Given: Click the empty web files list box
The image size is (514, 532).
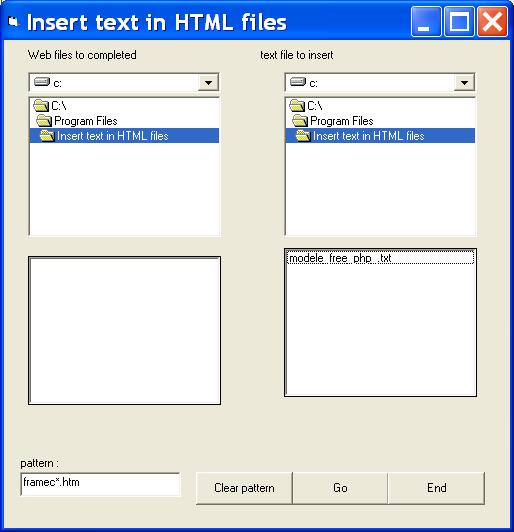Looking at the screenshot, I should click(125, 330).
